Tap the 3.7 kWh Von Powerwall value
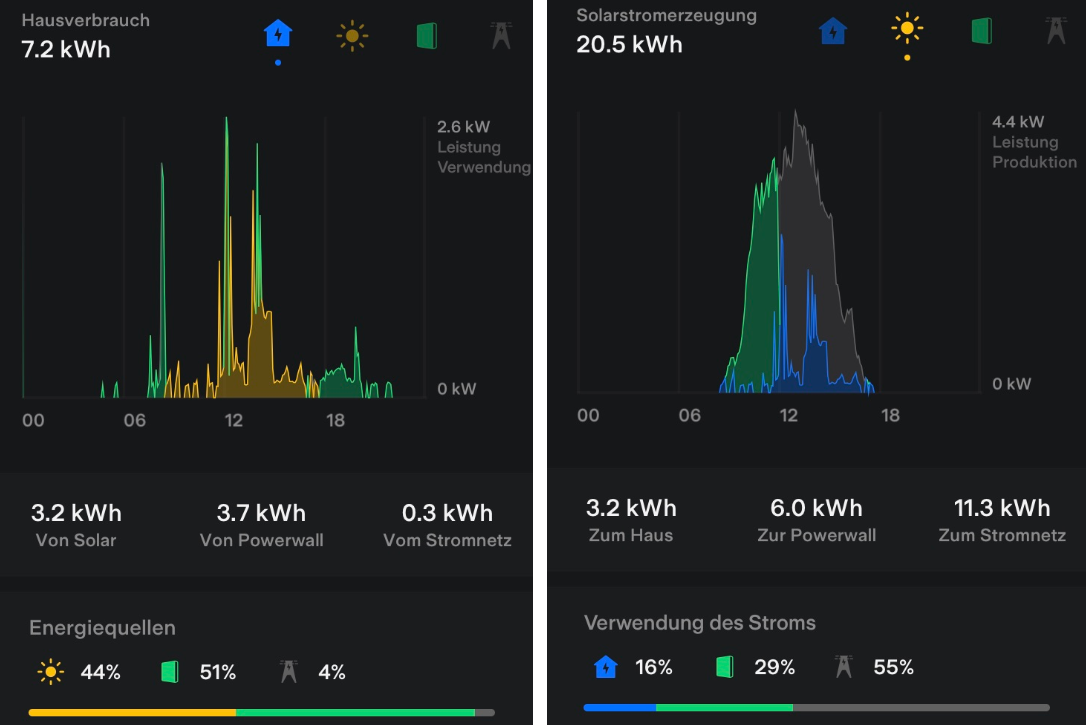This screenshot has height=725, width=1086. [x=261, y=514]
